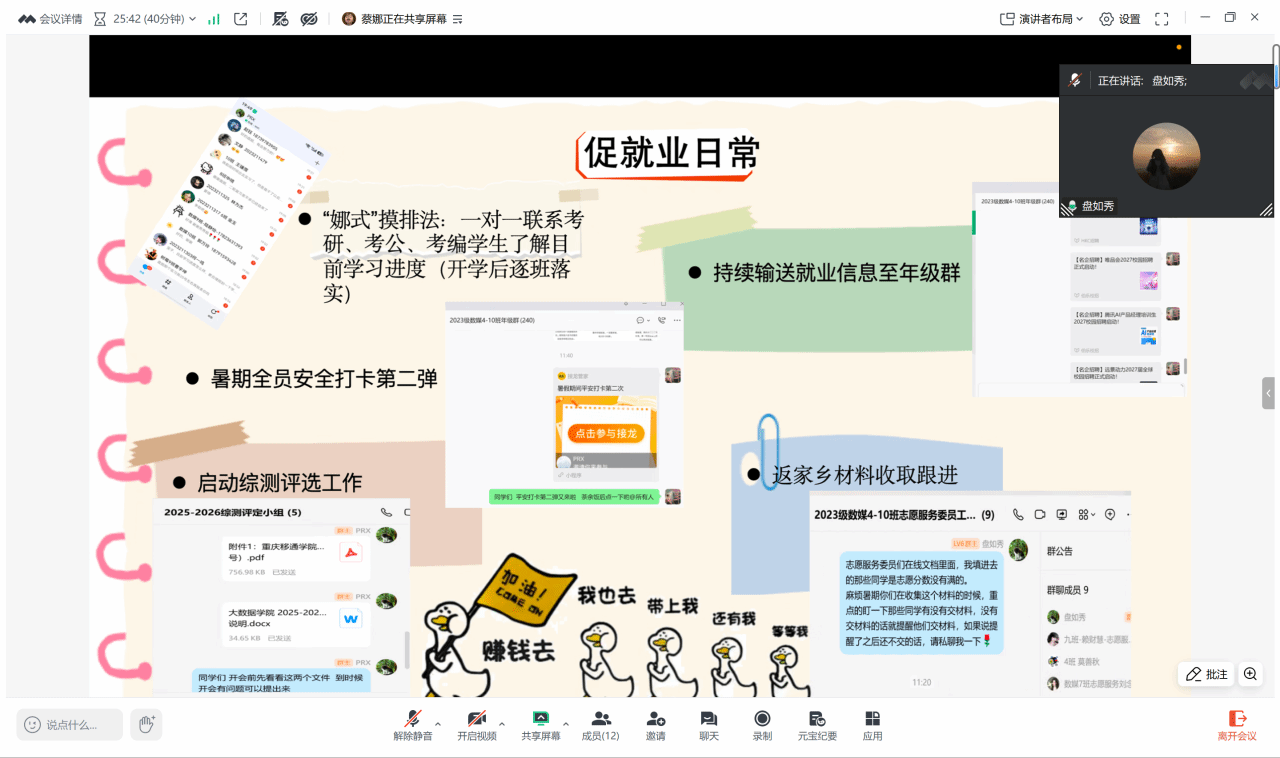Viewport: 1280px width, 758px height.
Task: Open the 应用 apps panel
Action: click(x=873, y=725)
